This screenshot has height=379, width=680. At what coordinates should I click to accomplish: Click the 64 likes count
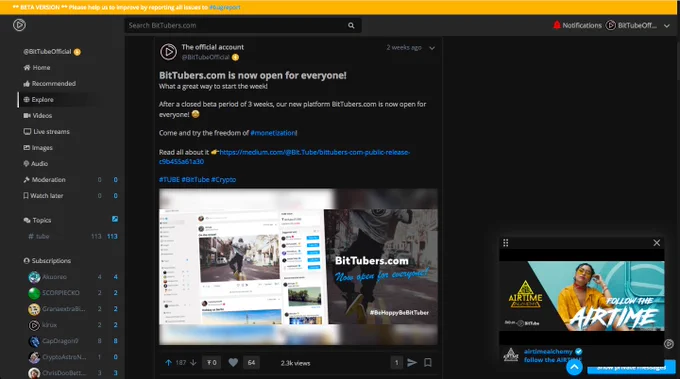252,363
